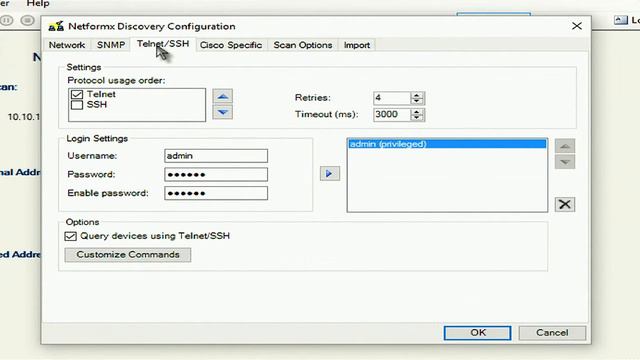Move selected protocol down in order
Image resolution: width=640 pixels, height=360 pixels.
pos(222,112)
